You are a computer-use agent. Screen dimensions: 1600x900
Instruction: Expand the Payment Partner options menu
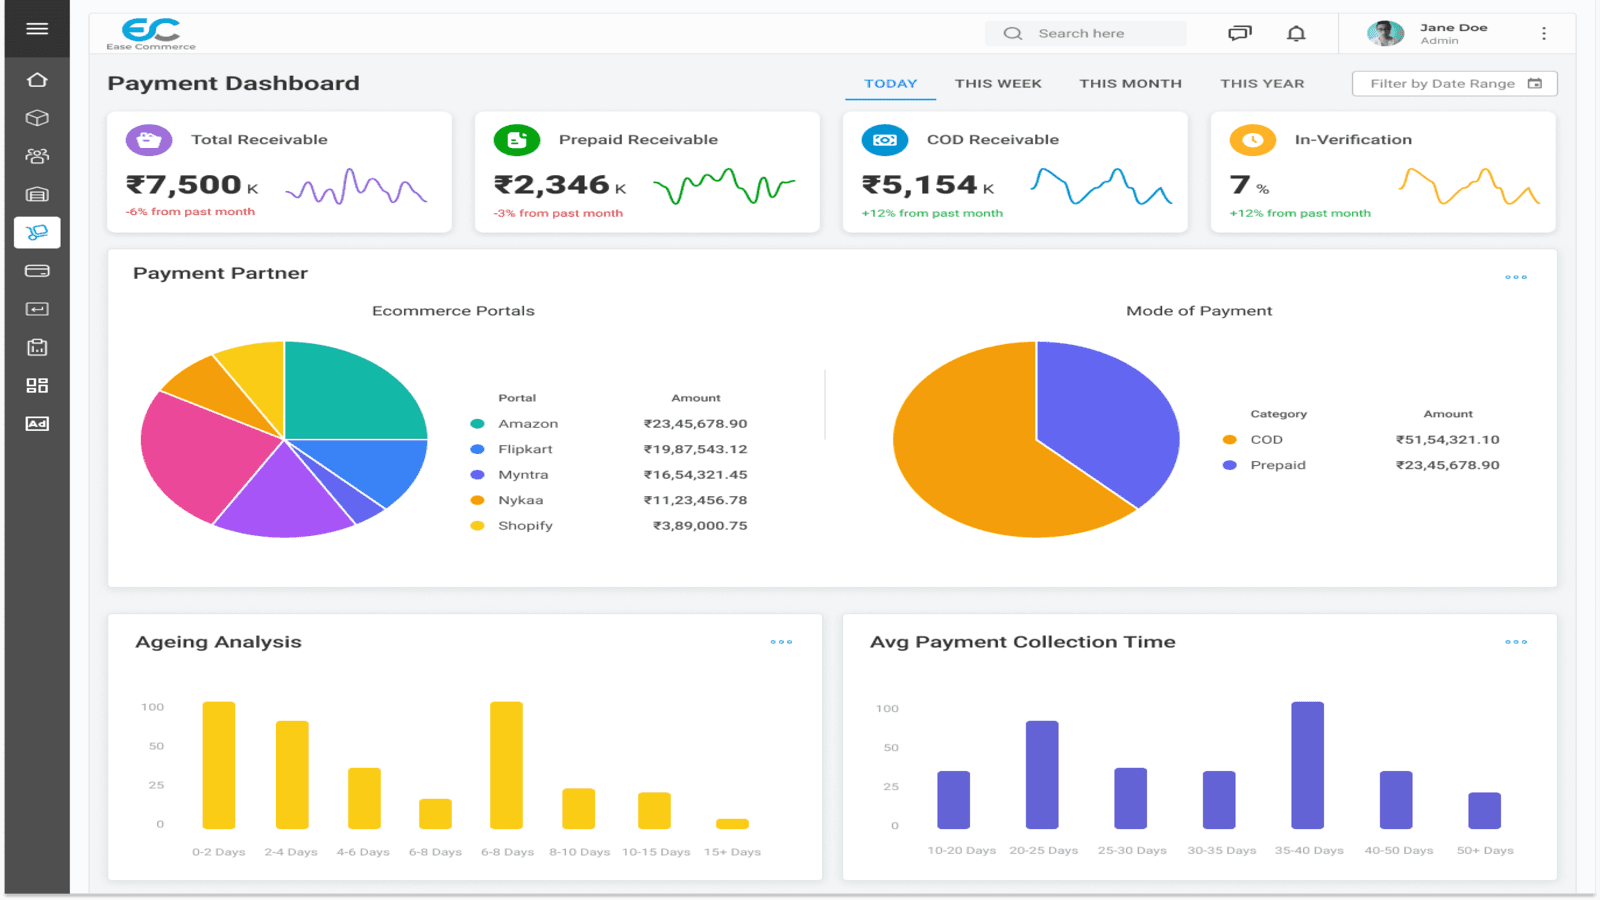(1515, 277)
